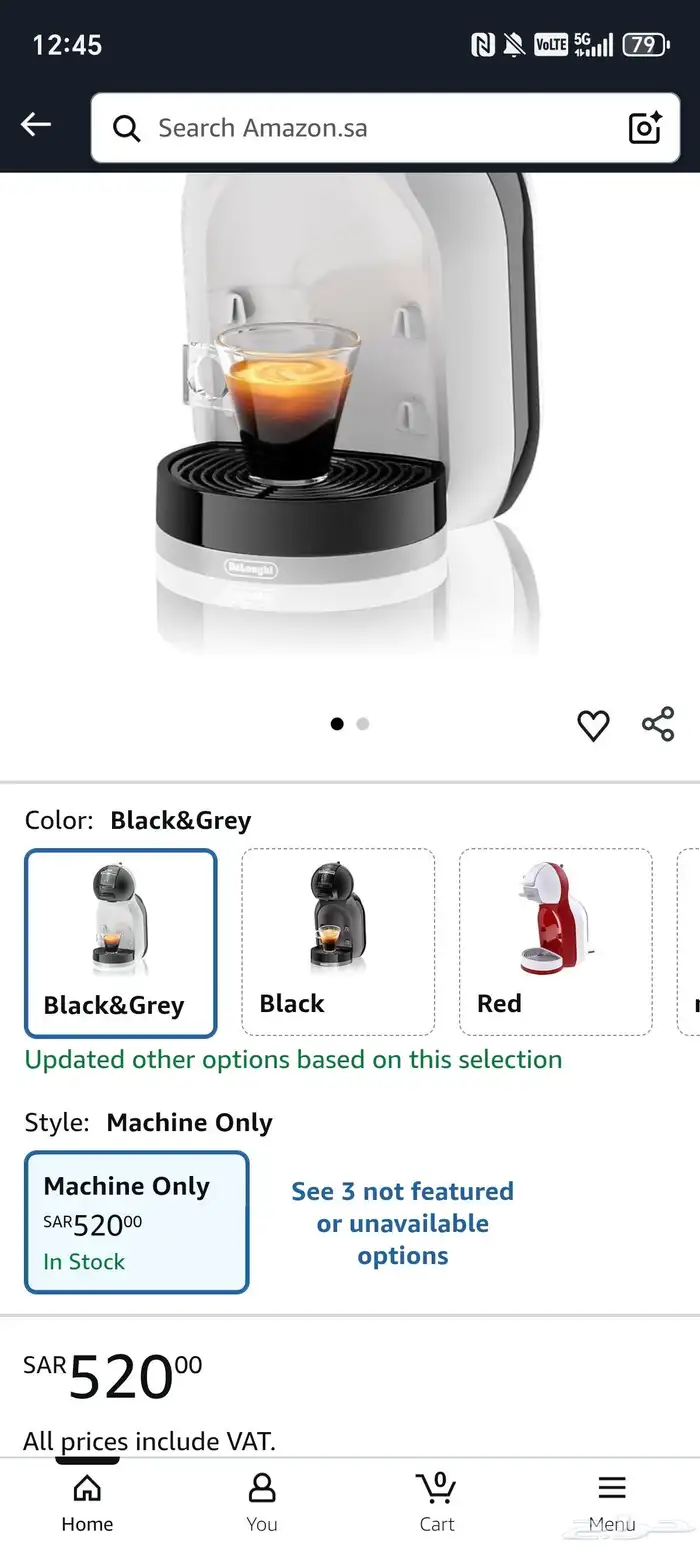The width and height of the screenshot is (700, 1547).
Task: Select the Black color option
Action: [338, 942]
